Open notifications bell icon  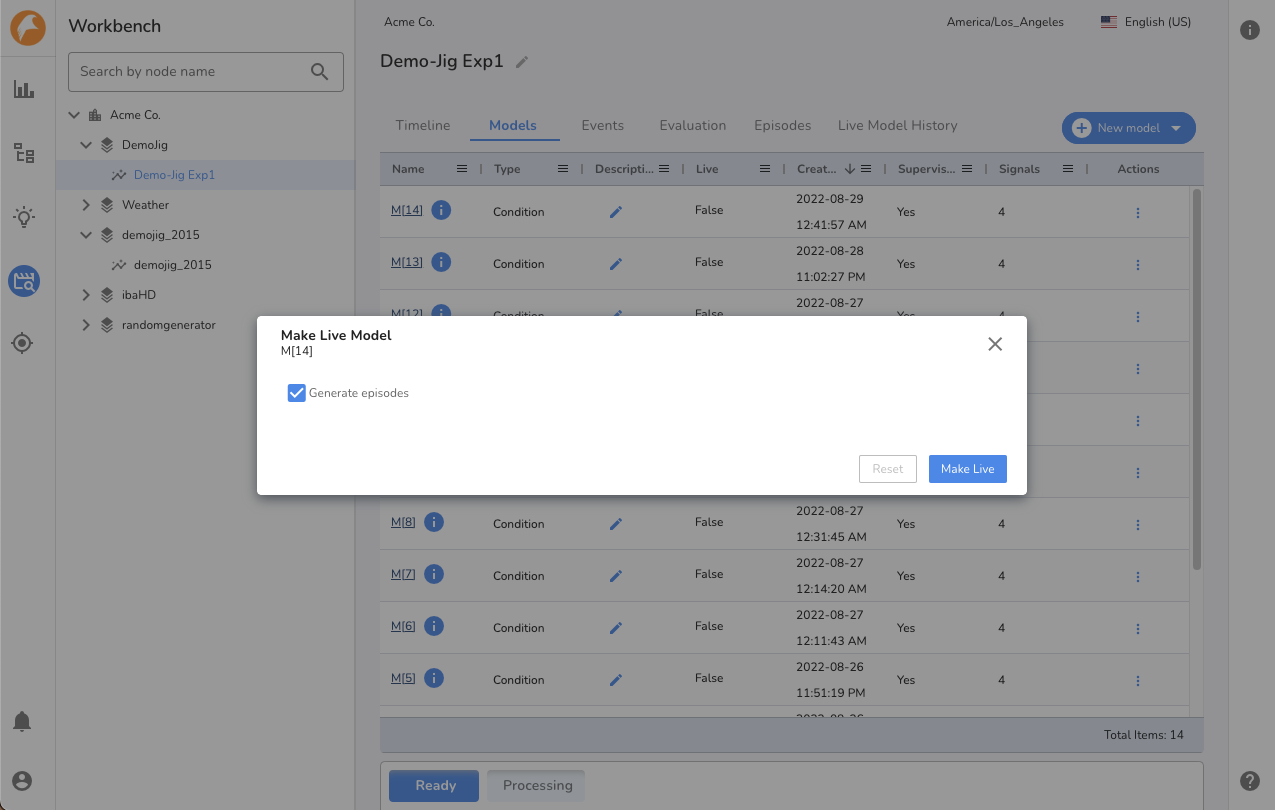click(22, 721)
